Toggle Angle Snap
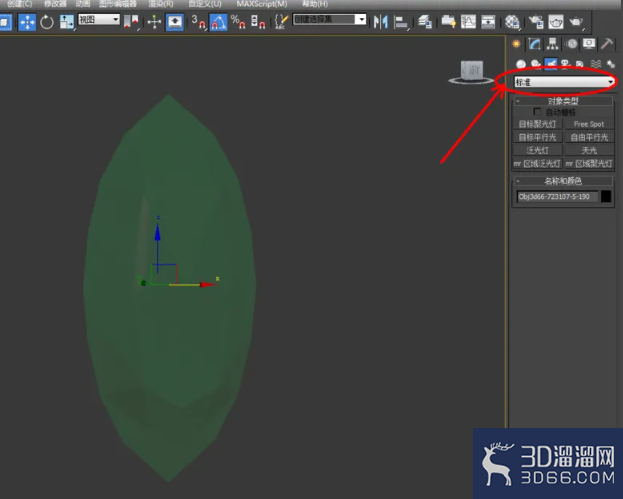The width and height of the screenshot is (623, 499). coord(218,22)
